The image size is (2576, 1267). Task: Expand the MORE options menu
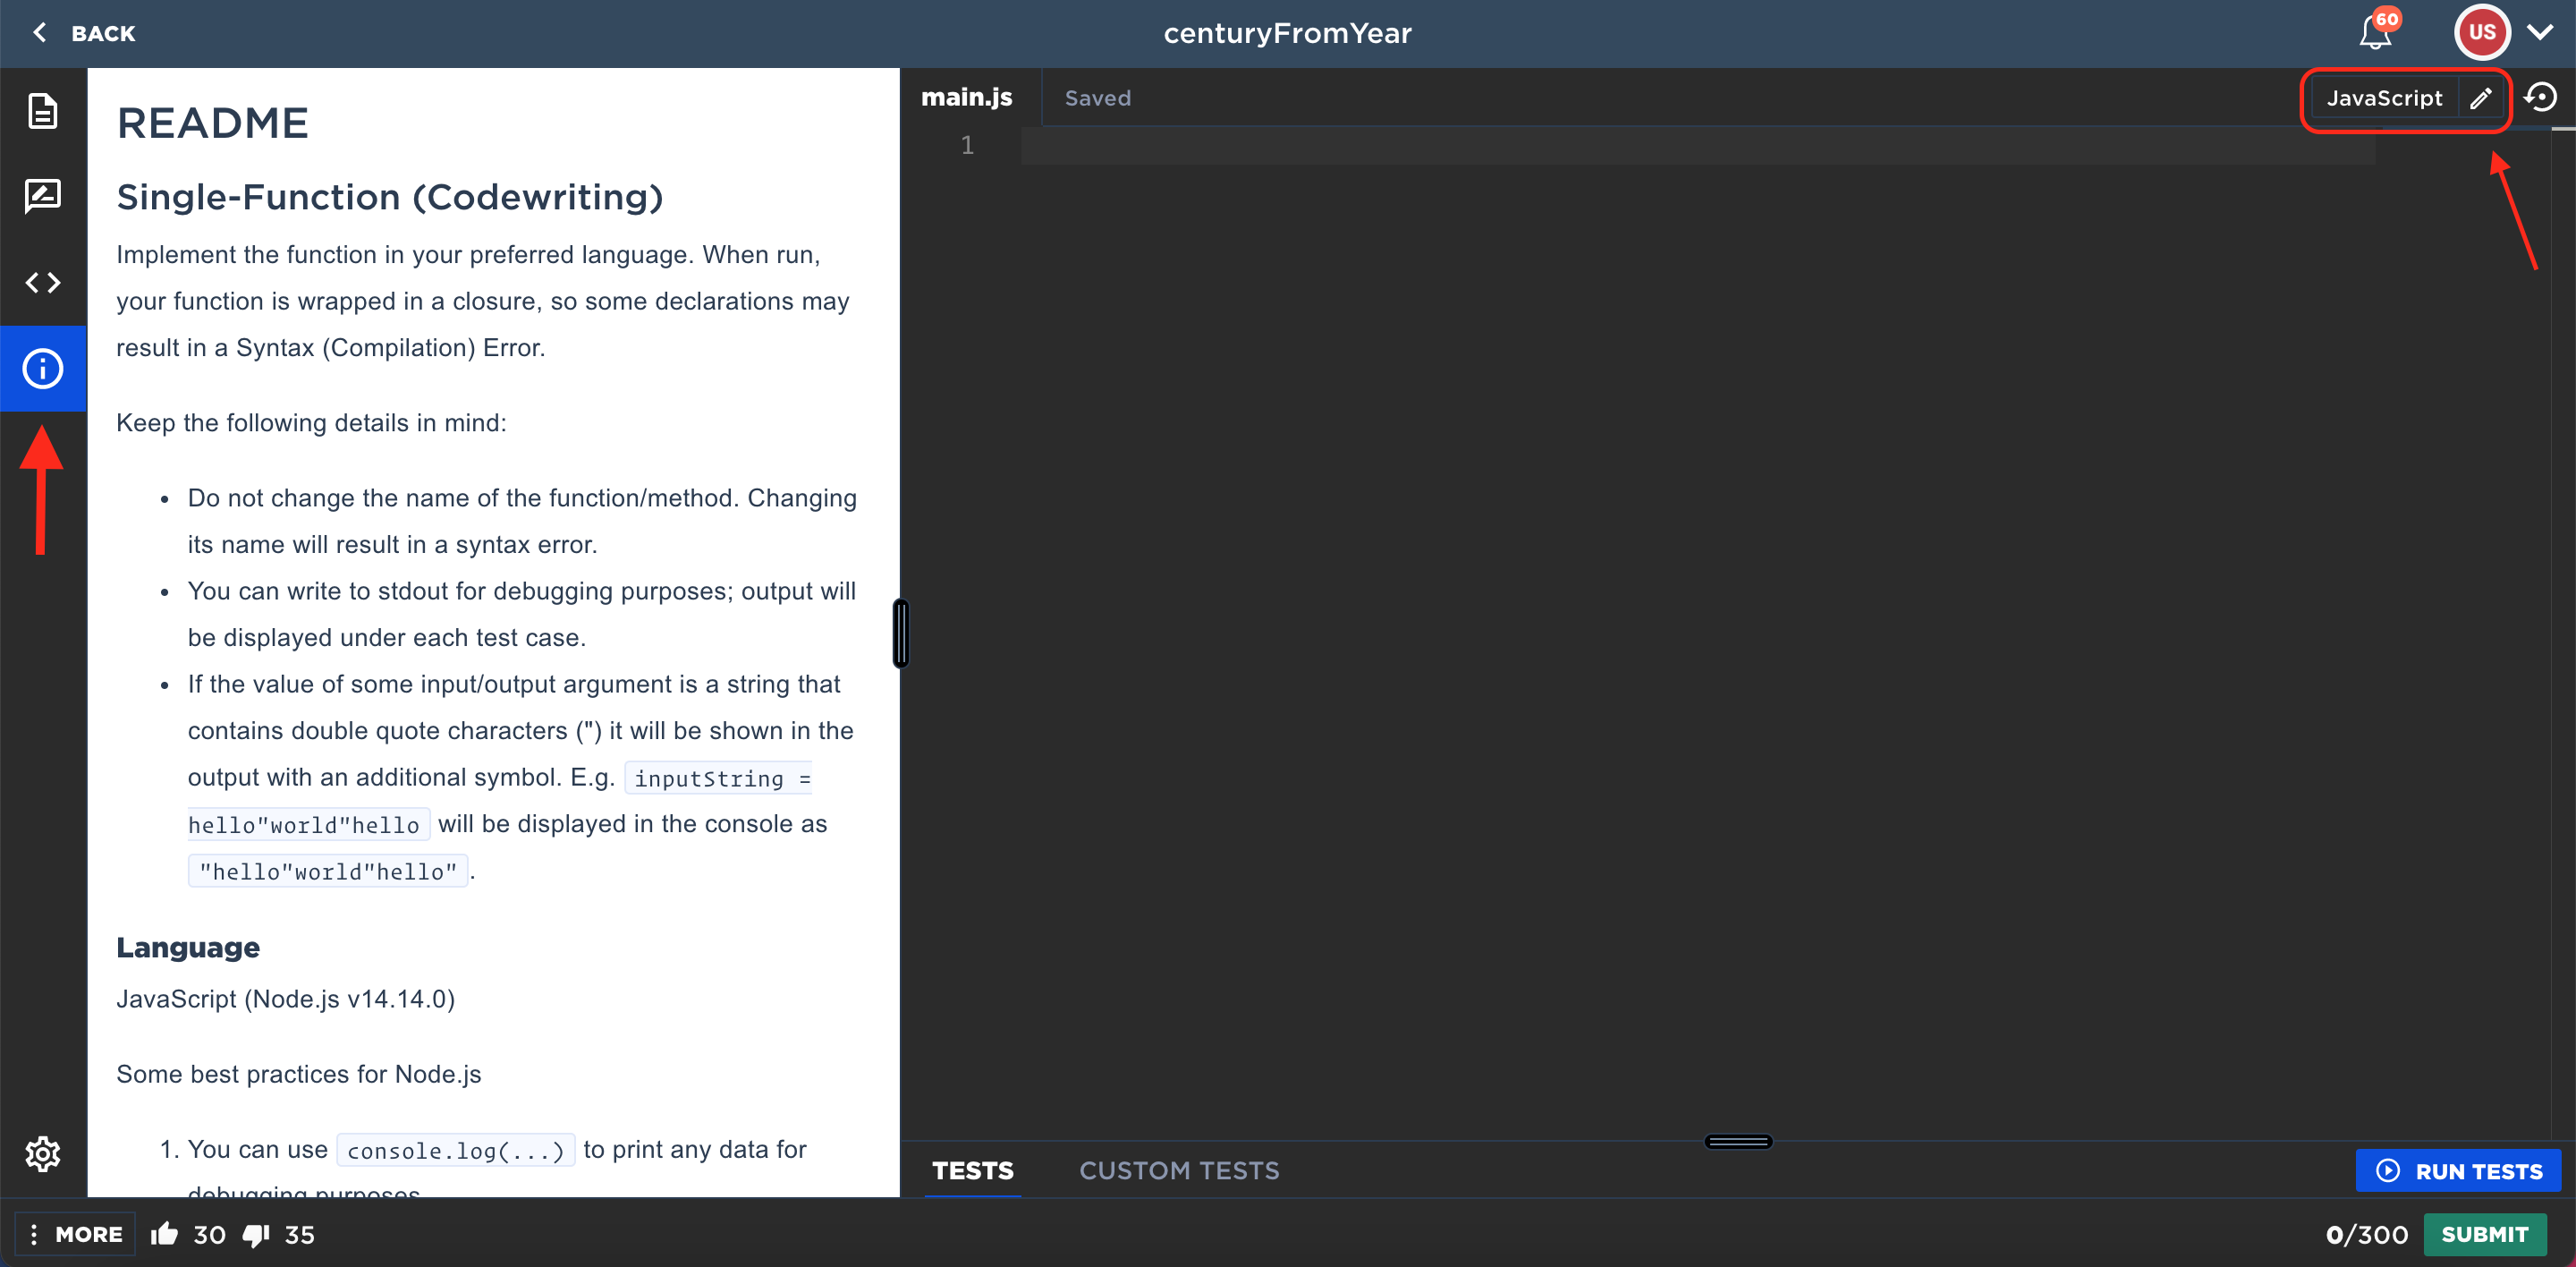pyautogui.click(x=76, y=1234)
